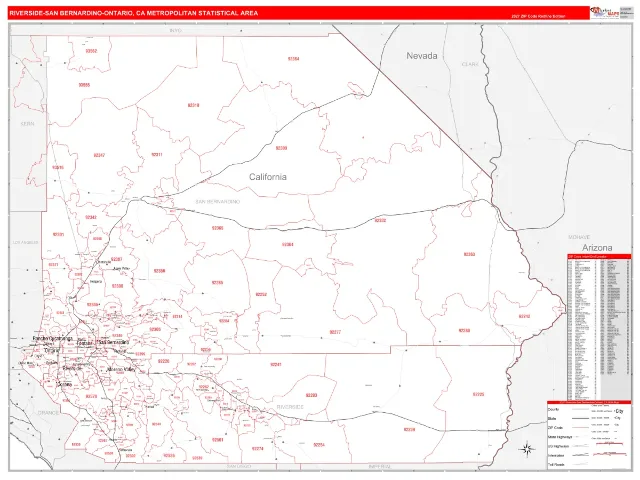640x480 pixels.
Task: Click the Corona city label
Action: pyautogui.click(x=64, y=384)
